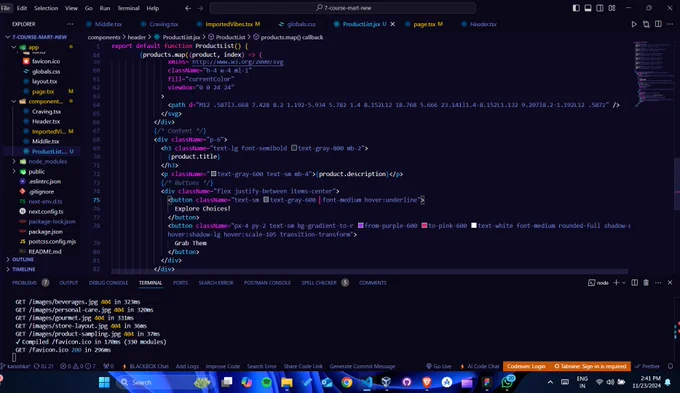Launch new terminal with plus icon
680x393 pixels.
(x=616, y=282)
